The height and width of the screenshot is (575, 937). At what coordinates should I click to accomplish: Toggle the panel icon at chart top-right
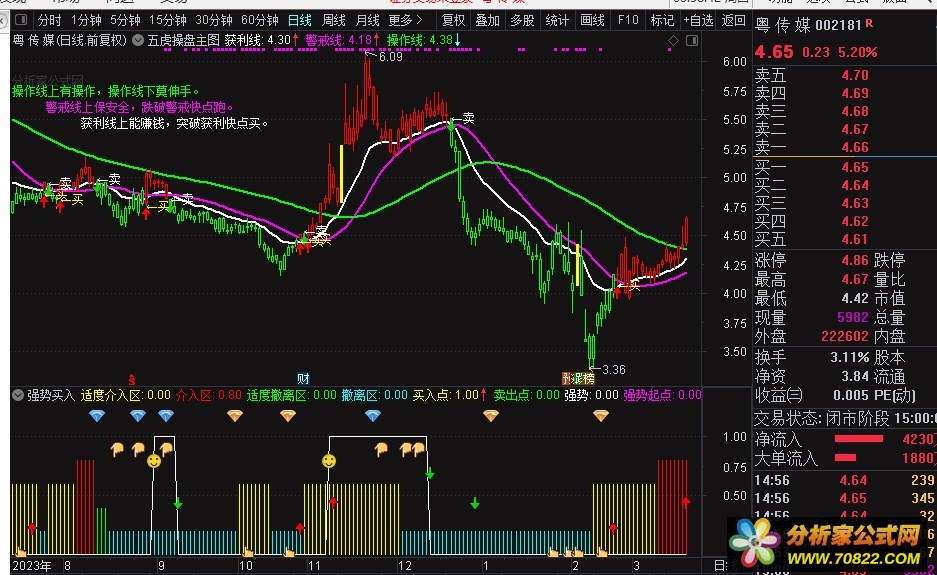tap(692, 41)
